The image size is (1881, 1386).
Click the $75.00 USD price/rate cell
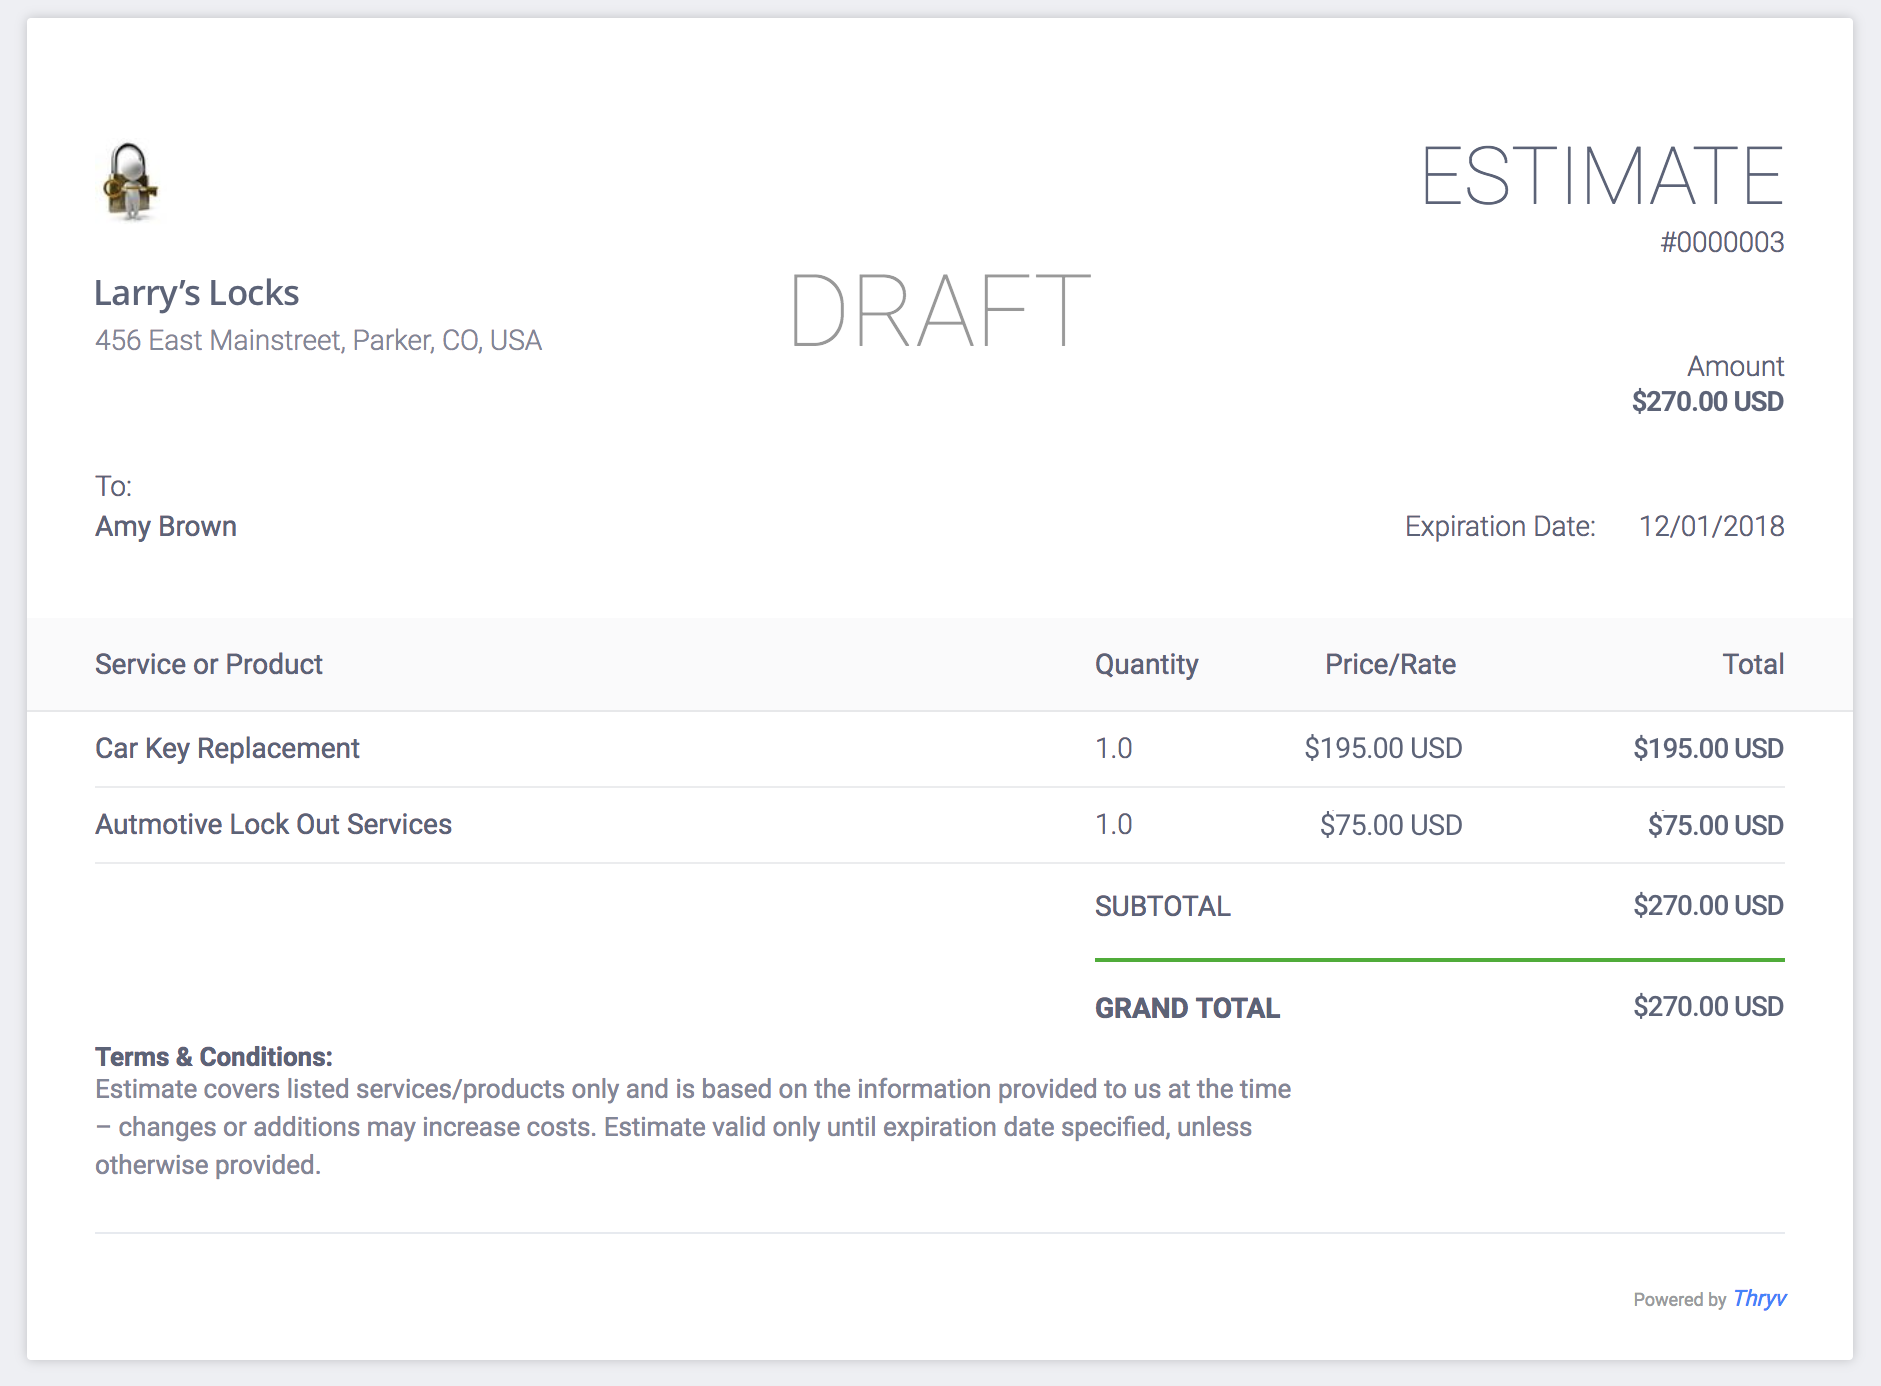coord(1391,825)
